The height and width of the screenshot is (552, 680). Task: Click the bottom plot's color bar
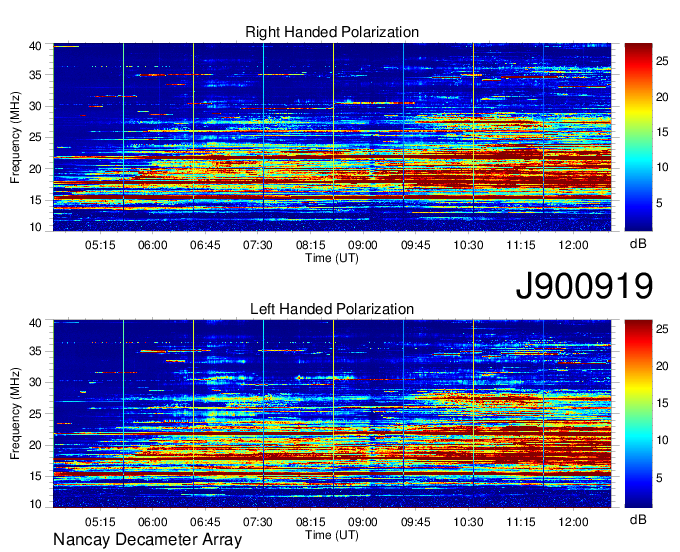pos(638,414)
